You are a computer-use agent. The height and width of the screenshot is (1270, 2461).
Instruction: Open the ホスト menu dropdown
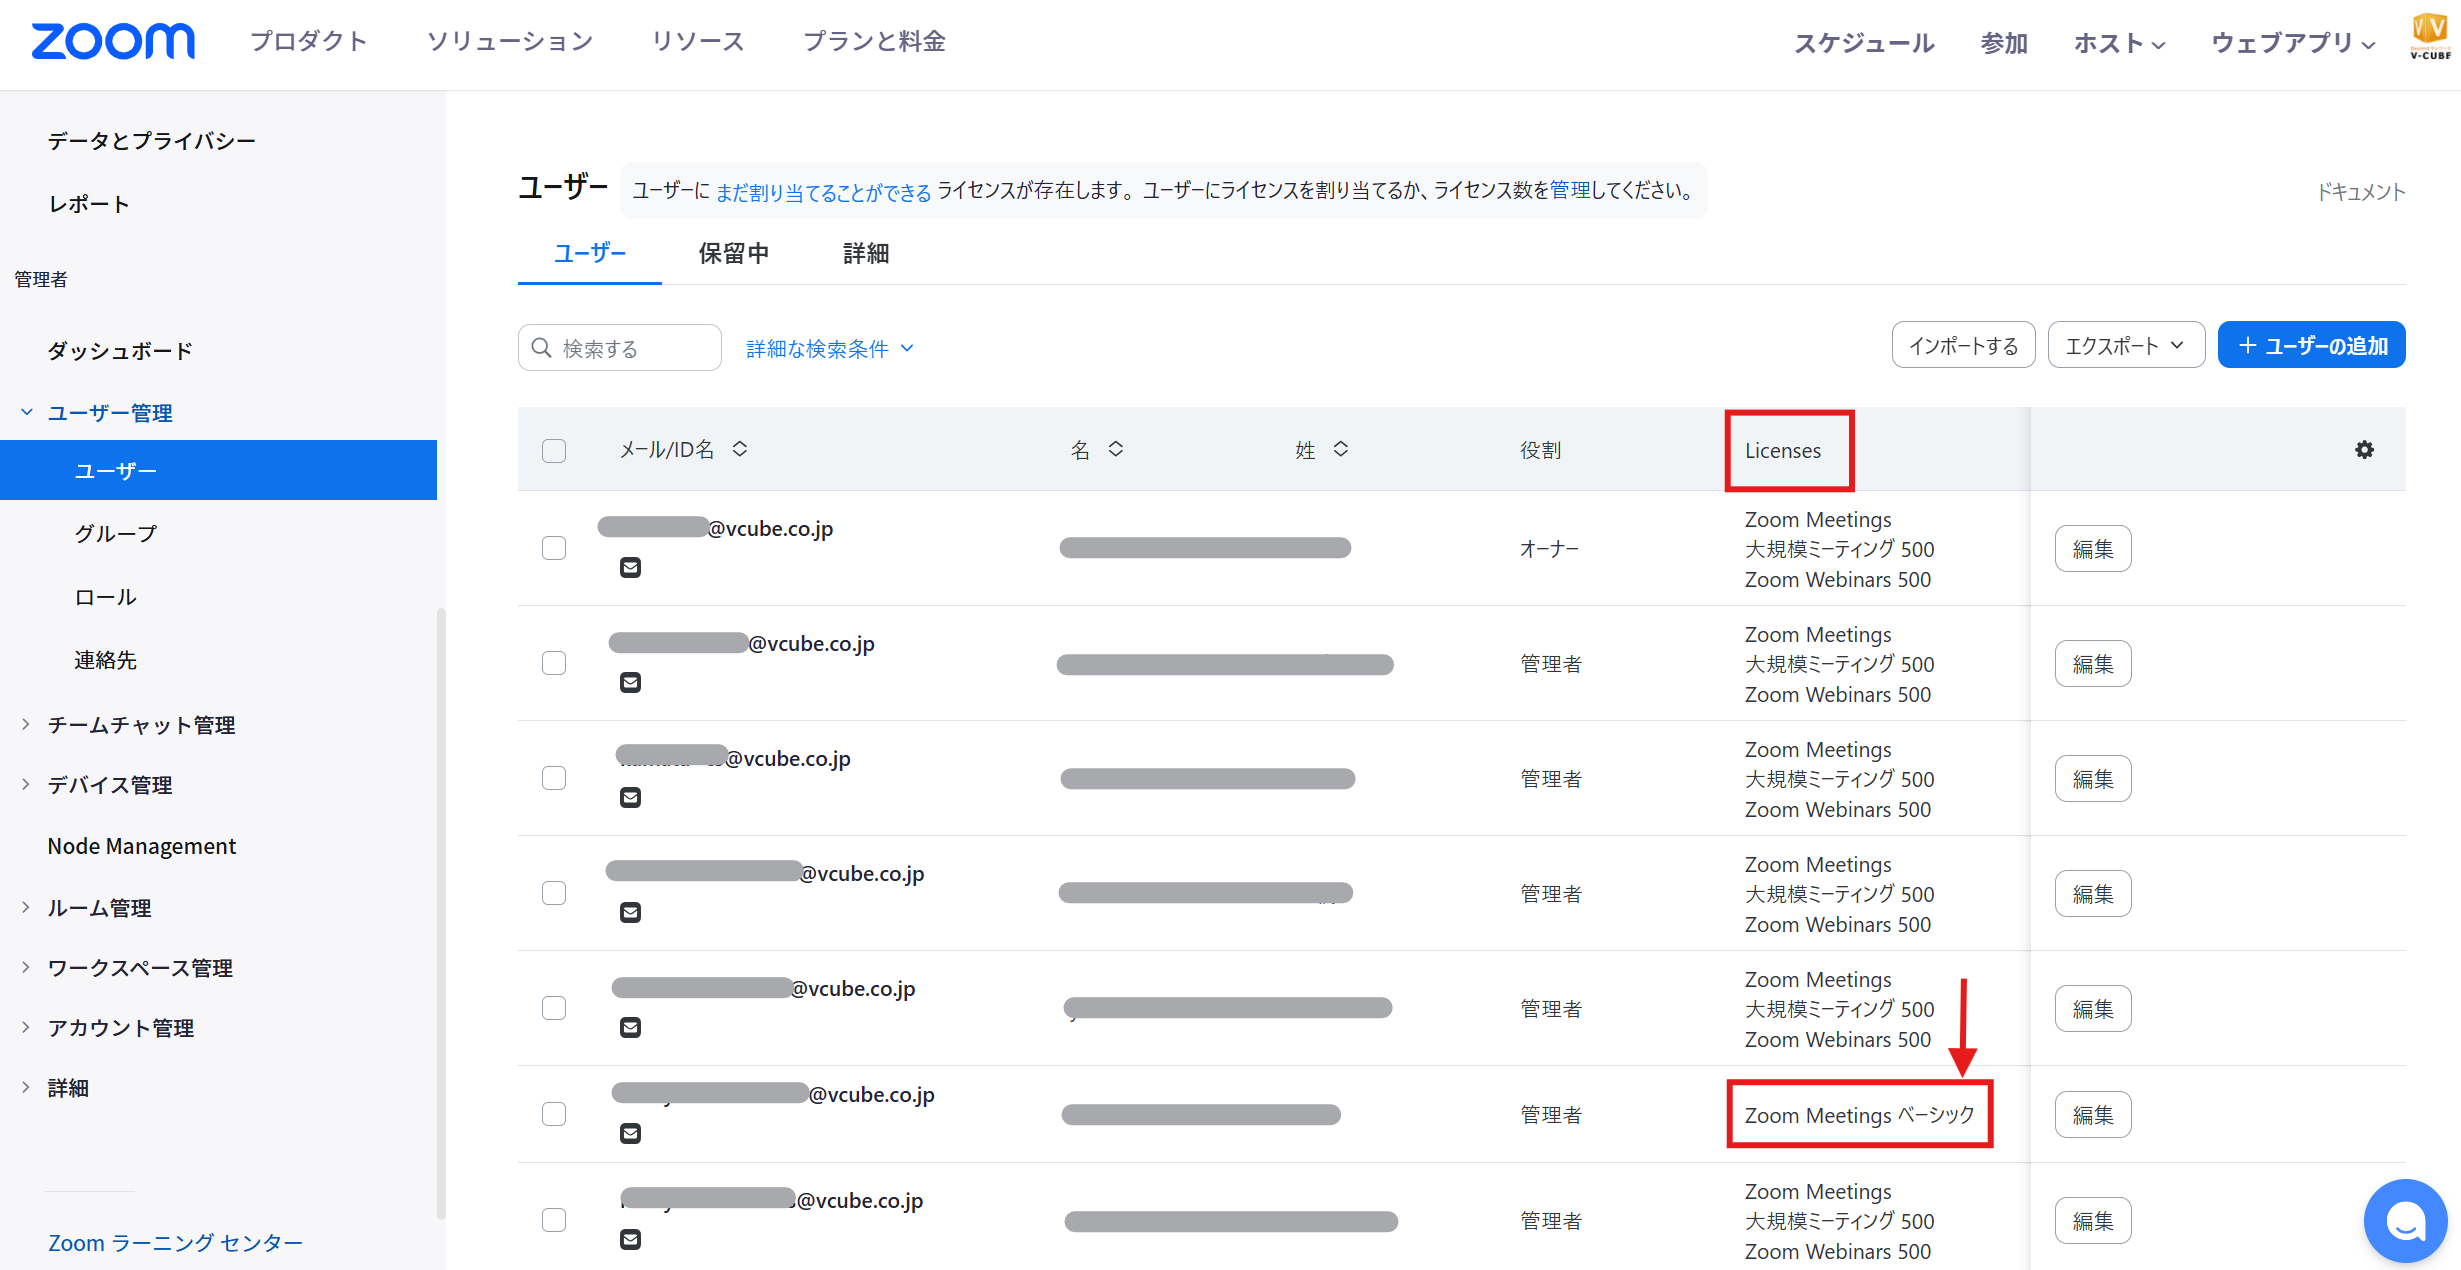point(2119,43)
